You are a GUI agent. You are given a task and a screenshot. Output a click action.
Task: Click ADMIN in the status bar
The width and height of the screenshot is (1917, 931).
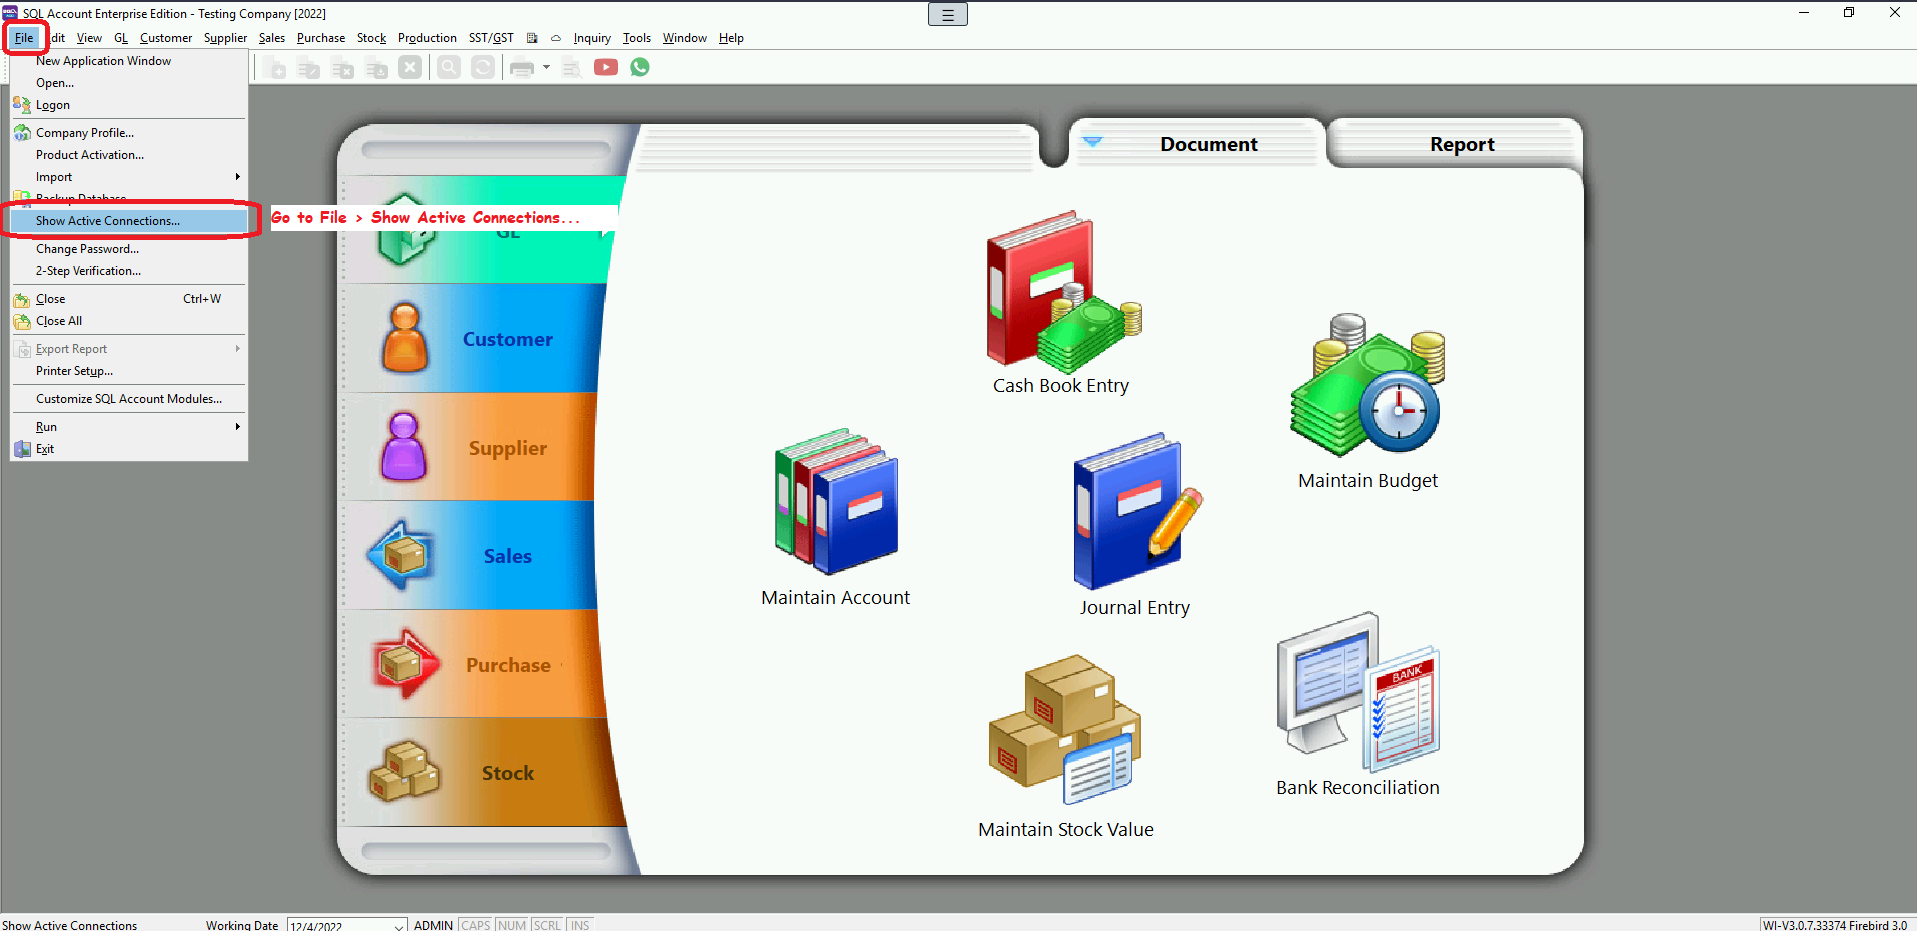pyautogui.click(x=433, y=925)
